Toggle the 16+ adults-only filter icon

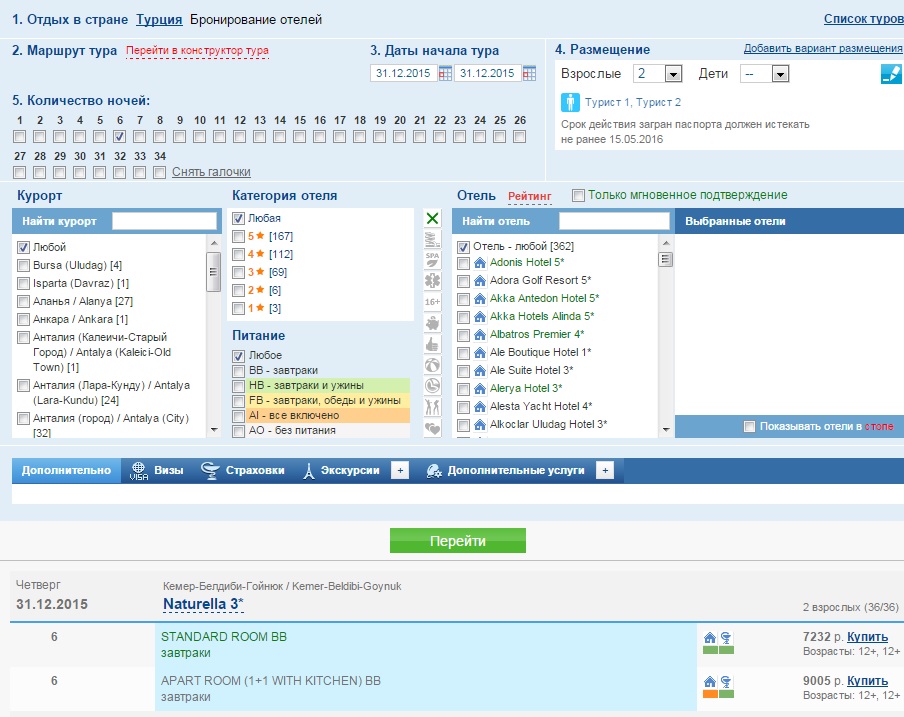(x=432, y=302)
